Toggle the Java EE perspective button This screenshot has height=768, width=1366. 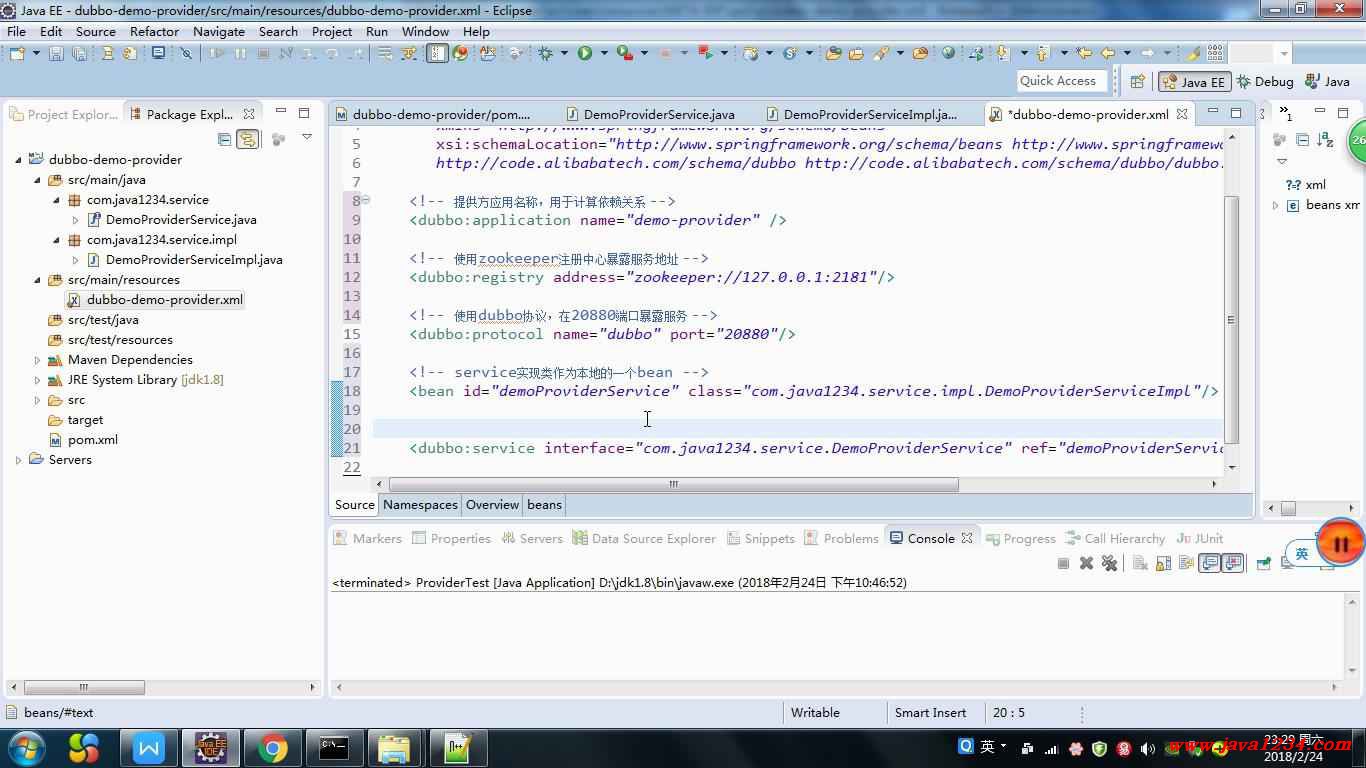(1194, 82)
